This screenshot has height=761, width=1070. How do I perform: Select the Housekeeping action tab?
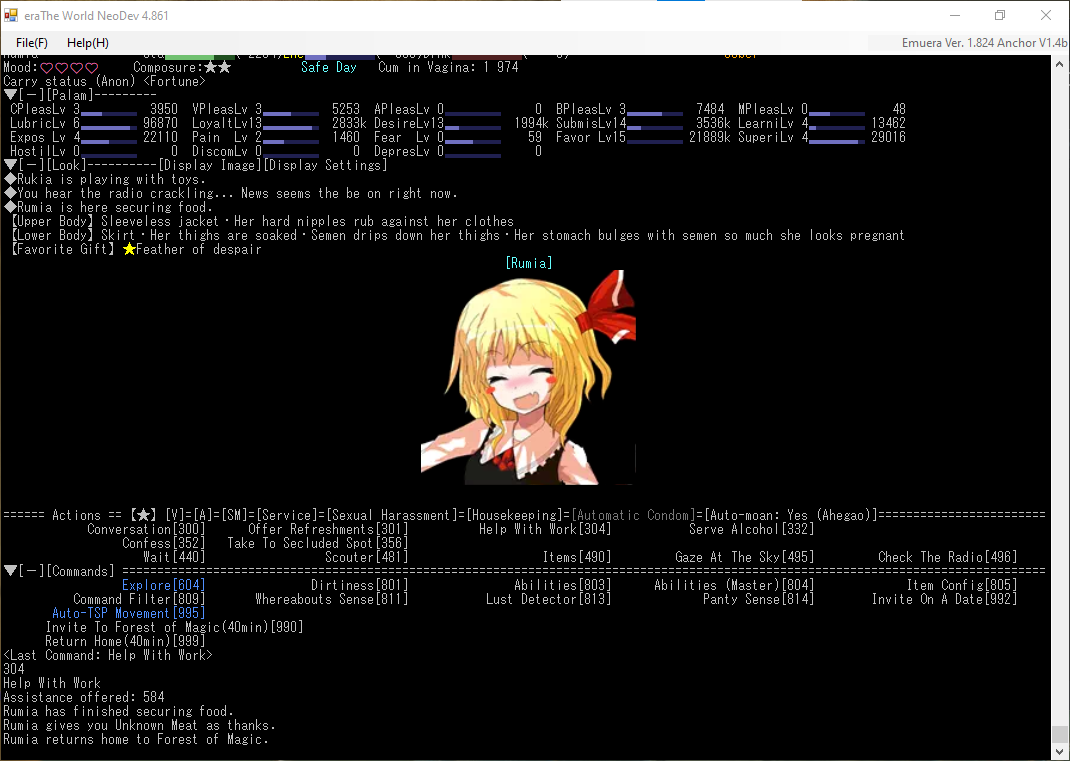[518, 515]
